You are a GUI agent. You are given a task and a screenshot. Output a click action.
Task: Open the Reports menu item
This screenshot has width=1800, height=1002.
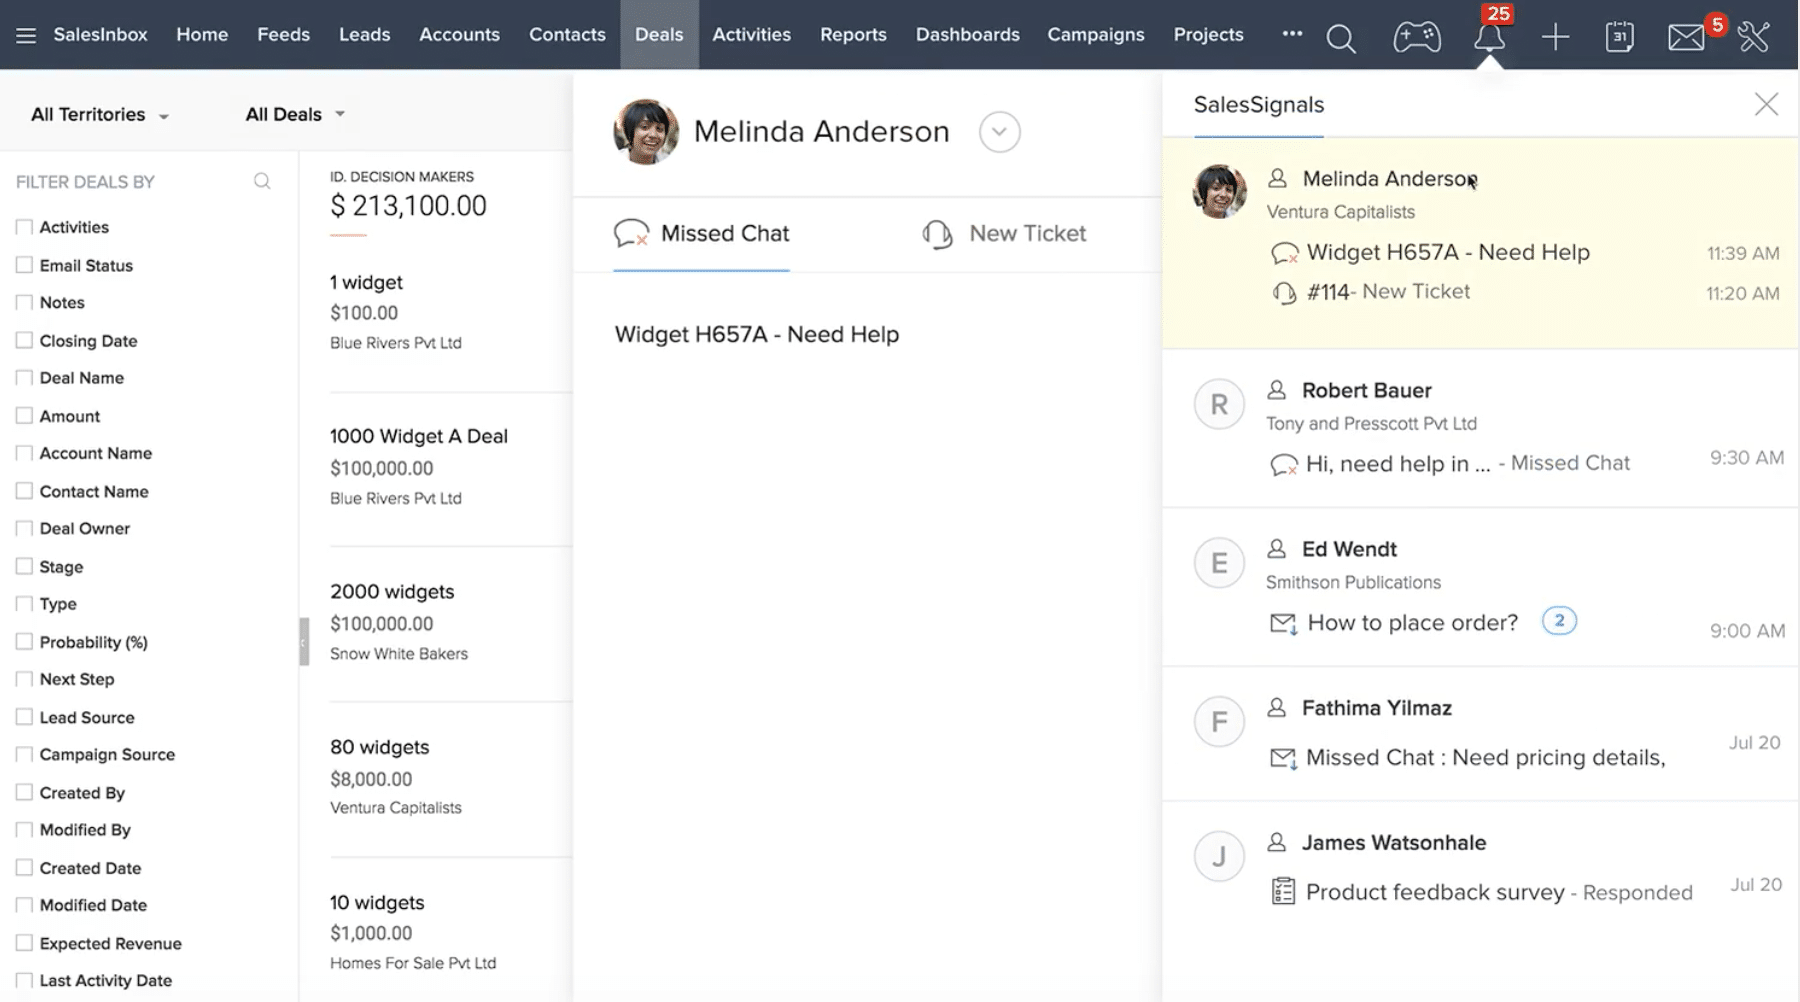point(853,35)
